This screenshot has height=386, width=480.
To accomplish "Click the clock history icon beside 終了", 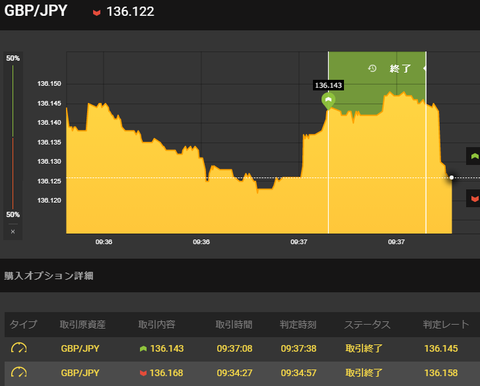I will click(x=372, y=68).
